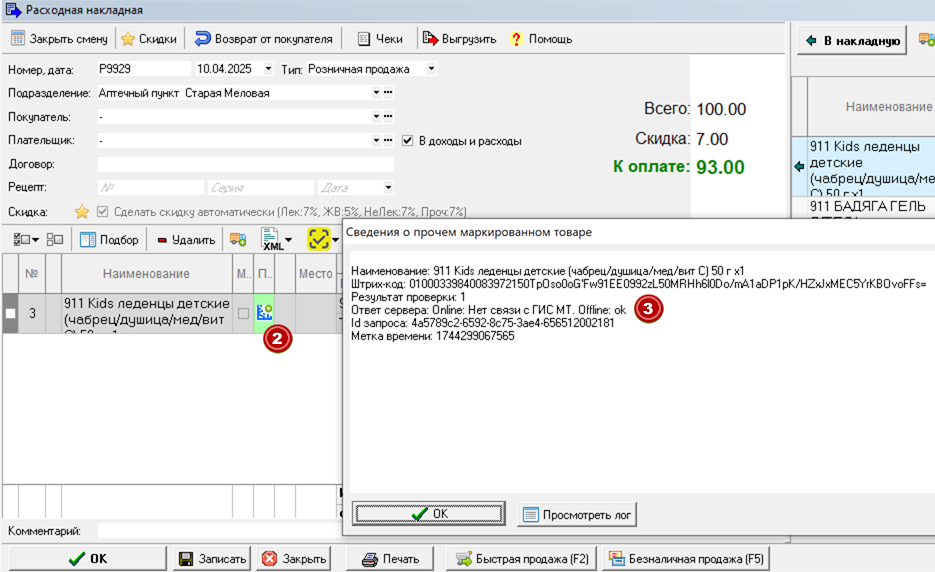Click the Наименование column header in items table
Image resolution: width=935 pixels, height=572 pixels.
point(147,274)
